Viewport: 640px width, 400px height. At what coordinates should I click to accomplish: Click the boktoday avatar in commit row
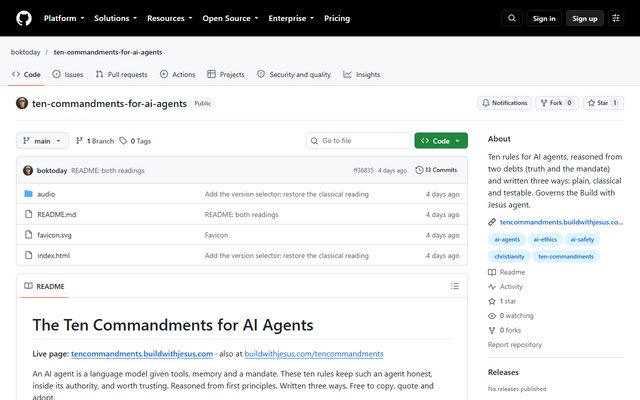click(28, 170)
